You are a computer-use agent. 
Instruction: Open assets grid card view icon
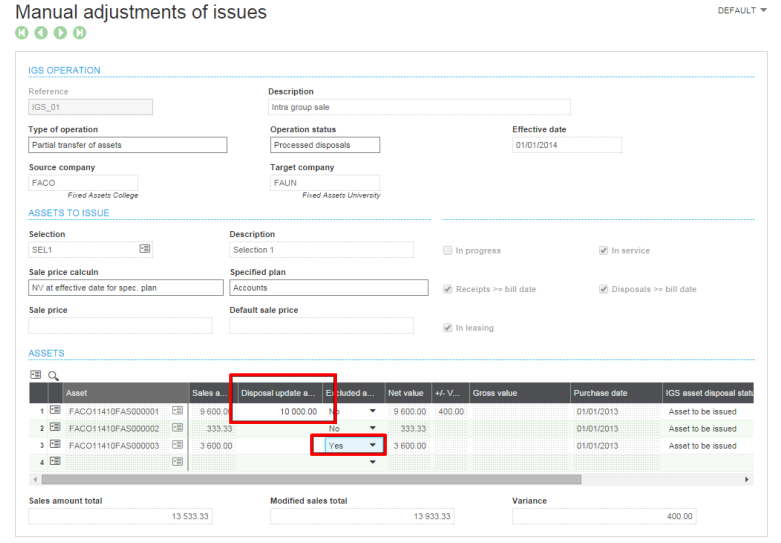point(35,375)
